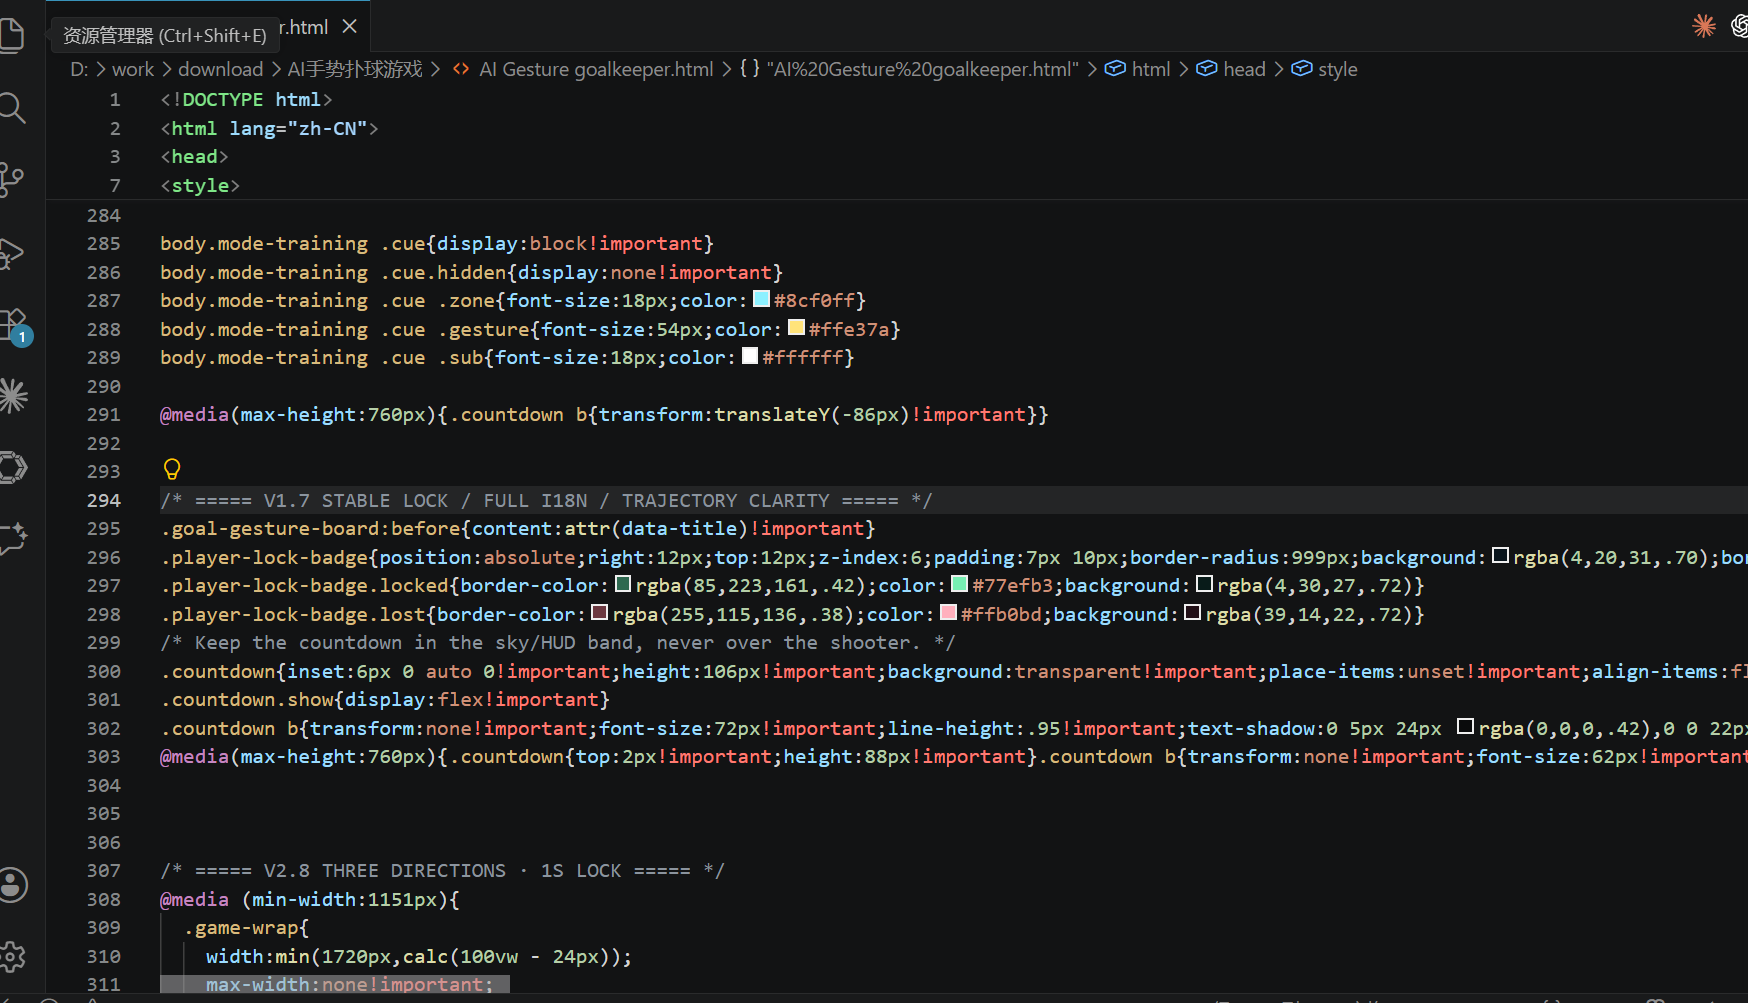Click the #77efb3 green color swatch
This screenshot has height=1003, width=1748.
[959, 584]
